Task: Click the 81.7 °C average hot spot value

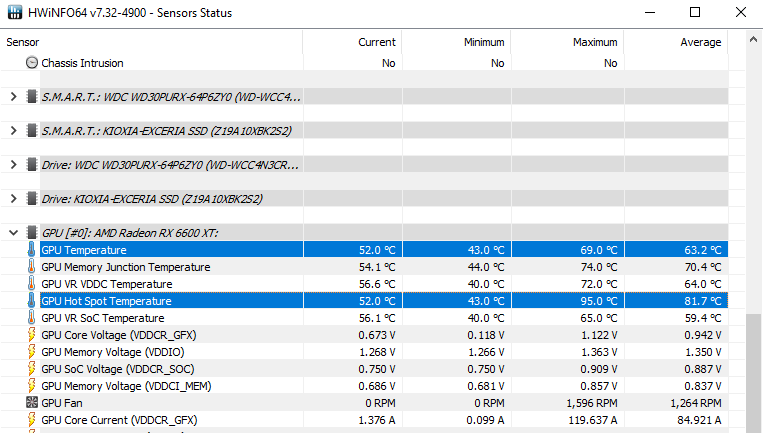Action: tap(703, 301)
